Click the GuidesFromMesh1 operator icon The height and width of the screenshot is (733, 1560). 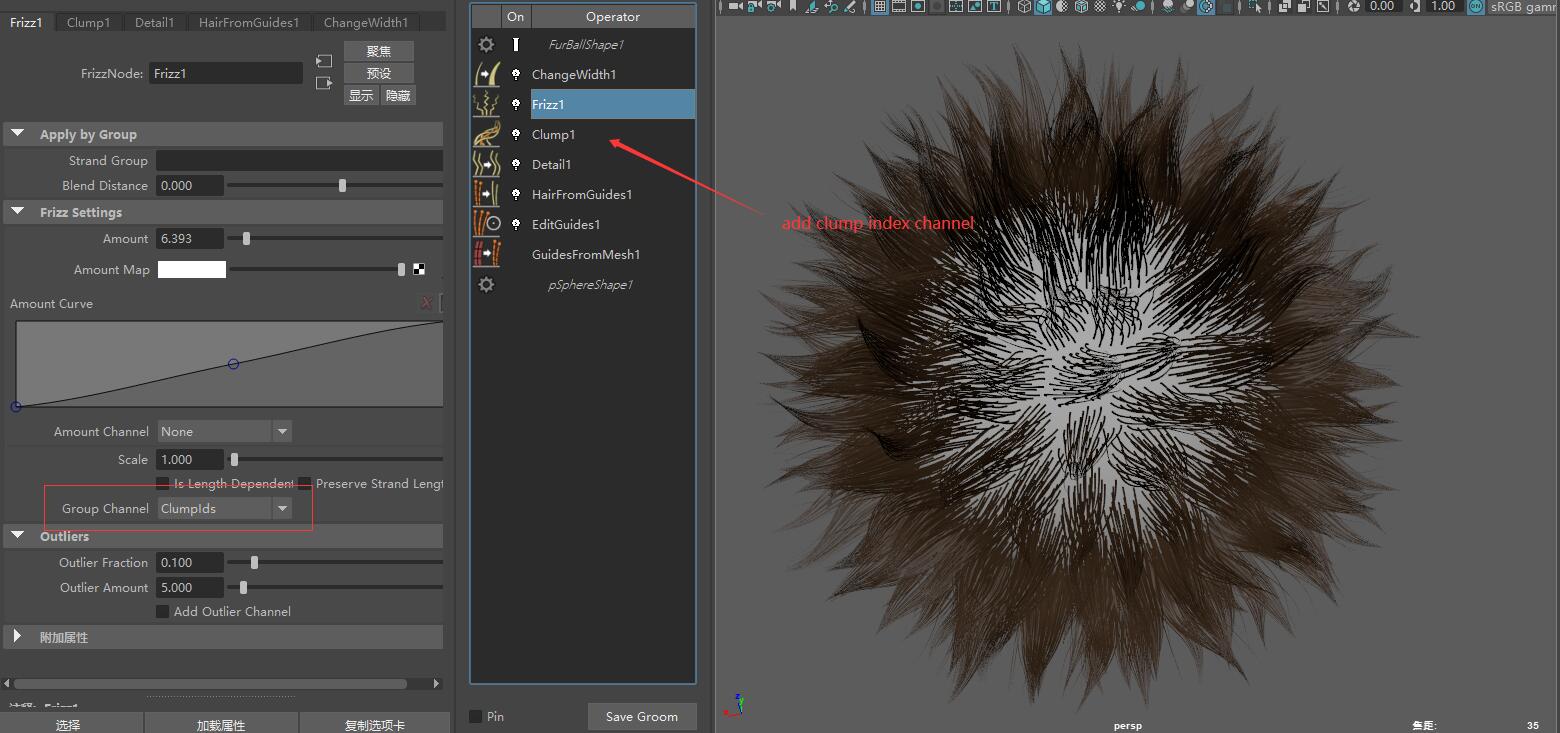(x=486, y=255)
